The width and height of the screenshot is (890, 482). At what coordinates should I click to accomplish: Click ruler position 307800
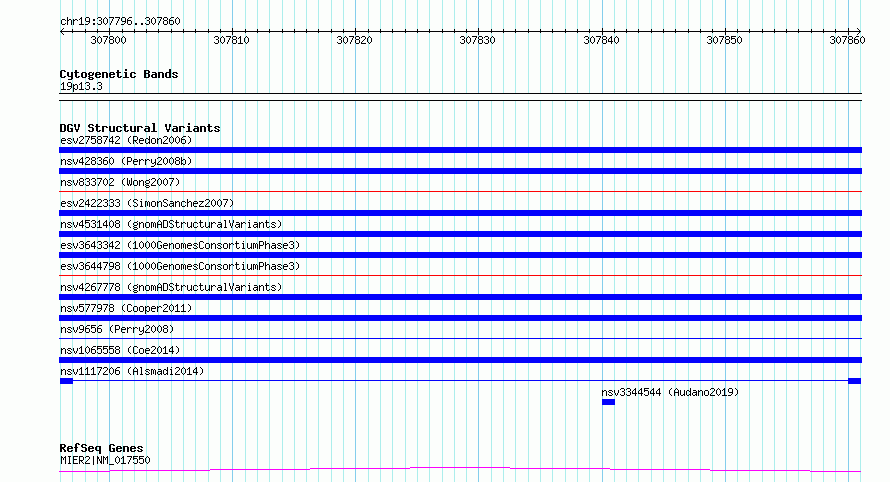tap(108, 40)
